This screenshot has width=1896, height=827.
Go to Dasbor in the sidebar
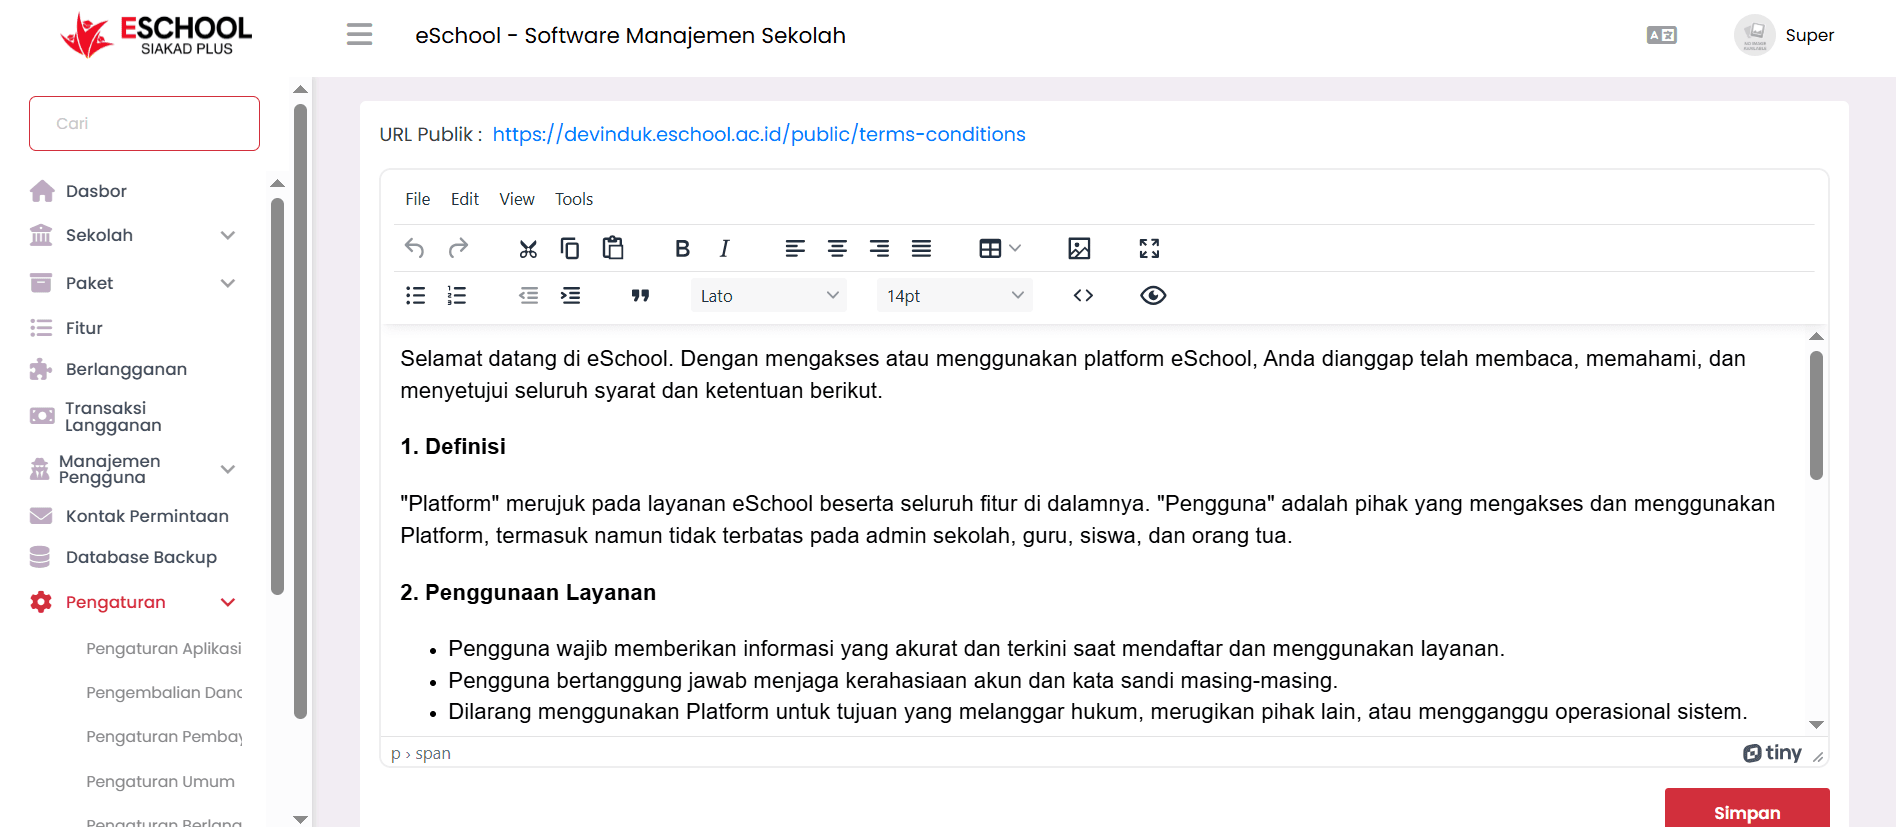[x=96, y=191]
